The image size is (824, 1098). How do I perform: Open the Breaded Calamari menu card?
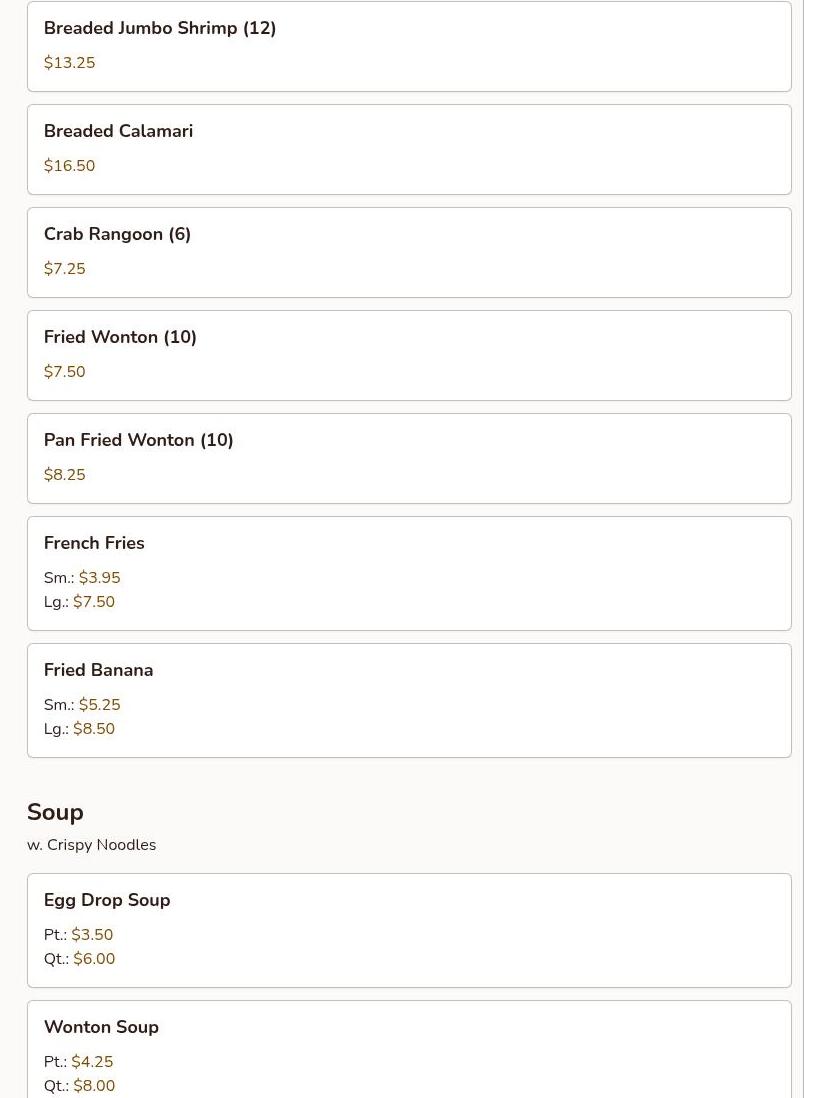pyautogui.click(x=409, y=149)
